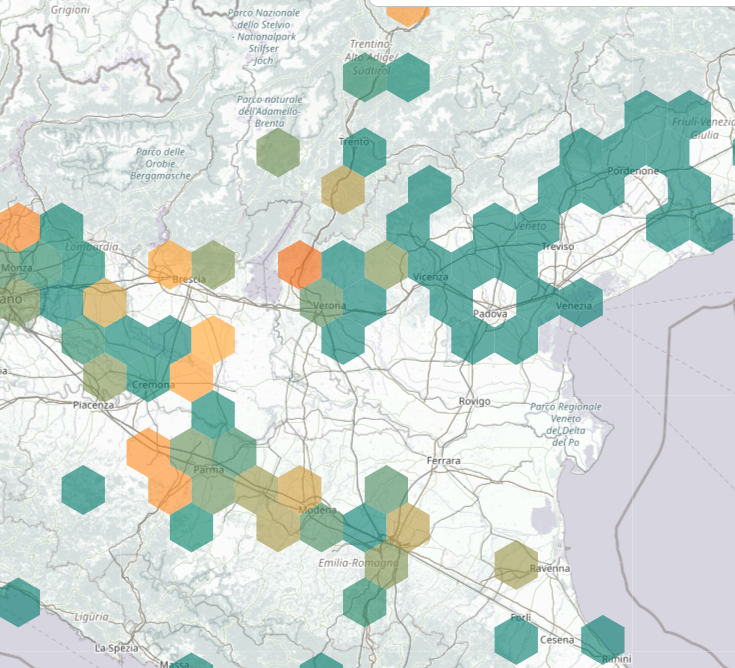Click the teal hexagon near Rimini
Image resolution: width=735 pixels, height=668 pixels.
[x=603, y=640]
